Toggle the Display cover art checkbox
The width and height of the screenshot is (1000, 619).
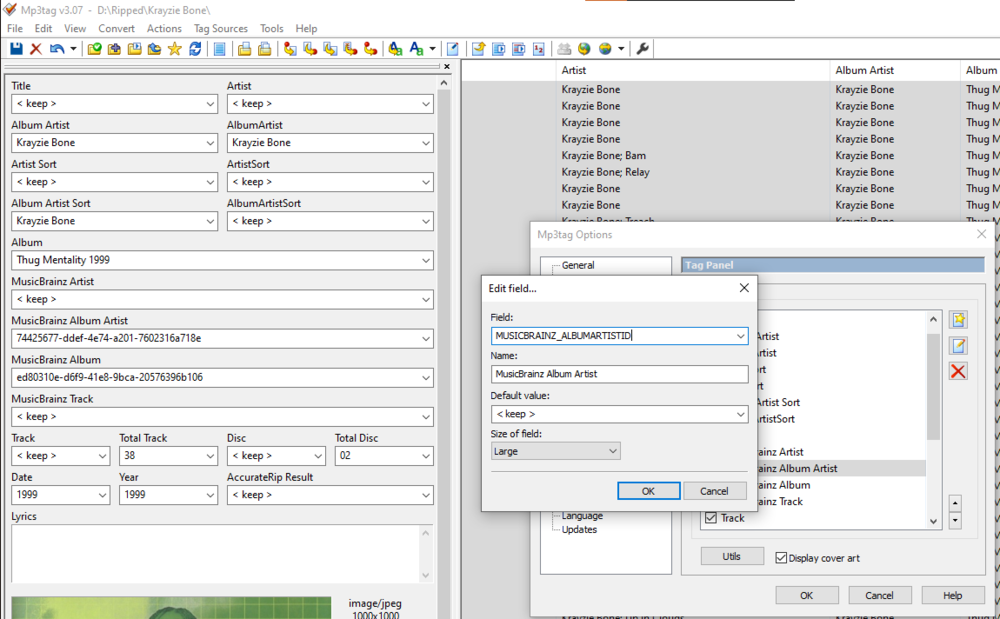[x=782, y=558]
